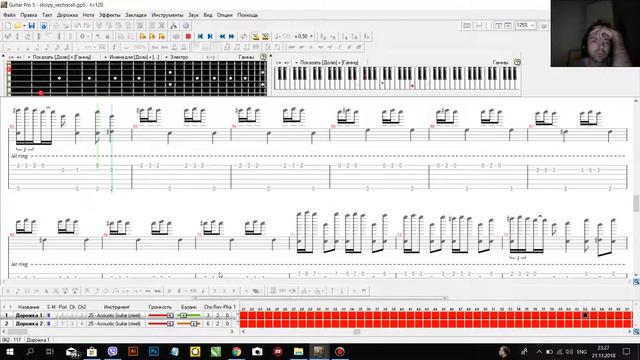Viewport: 640px width, 360px height.
Task: Adjust Баланс slider of Дорожка 1
Action: pyautogui.click(x=189, y=316)
